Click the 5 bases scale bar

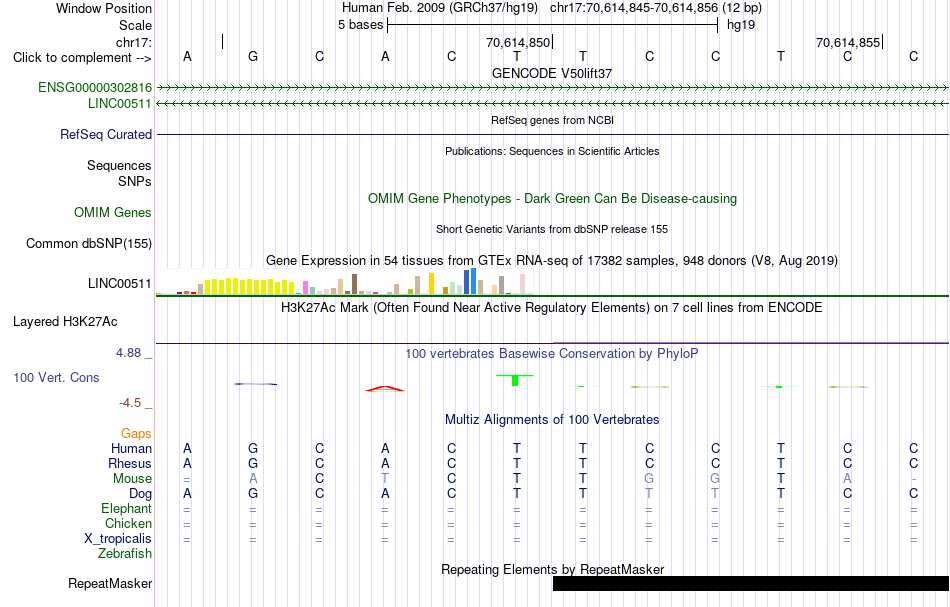pos(552,25)
